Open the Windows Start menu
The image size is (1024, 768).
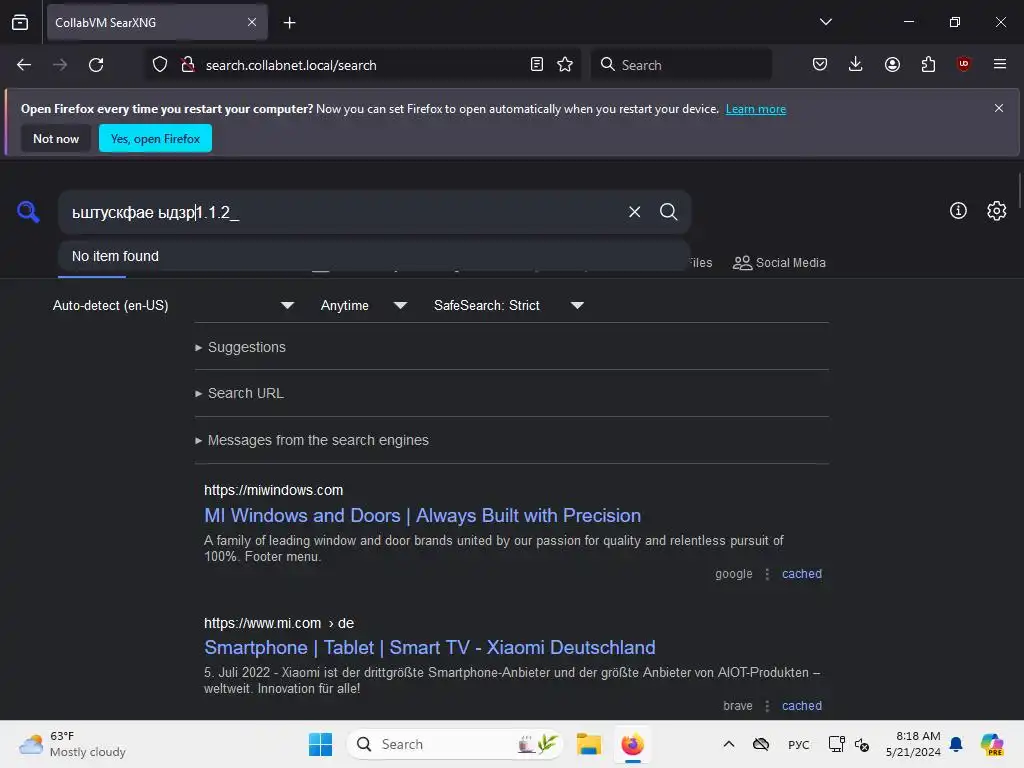(320, 744)
